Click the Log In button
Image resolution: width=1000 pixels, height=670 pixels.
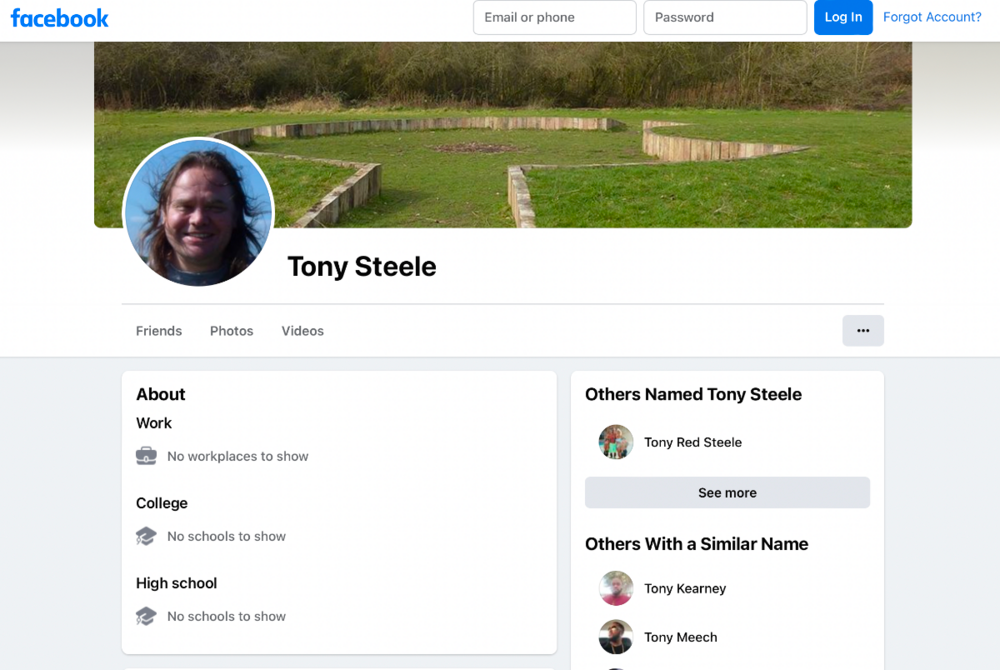(x=843, y=17)
